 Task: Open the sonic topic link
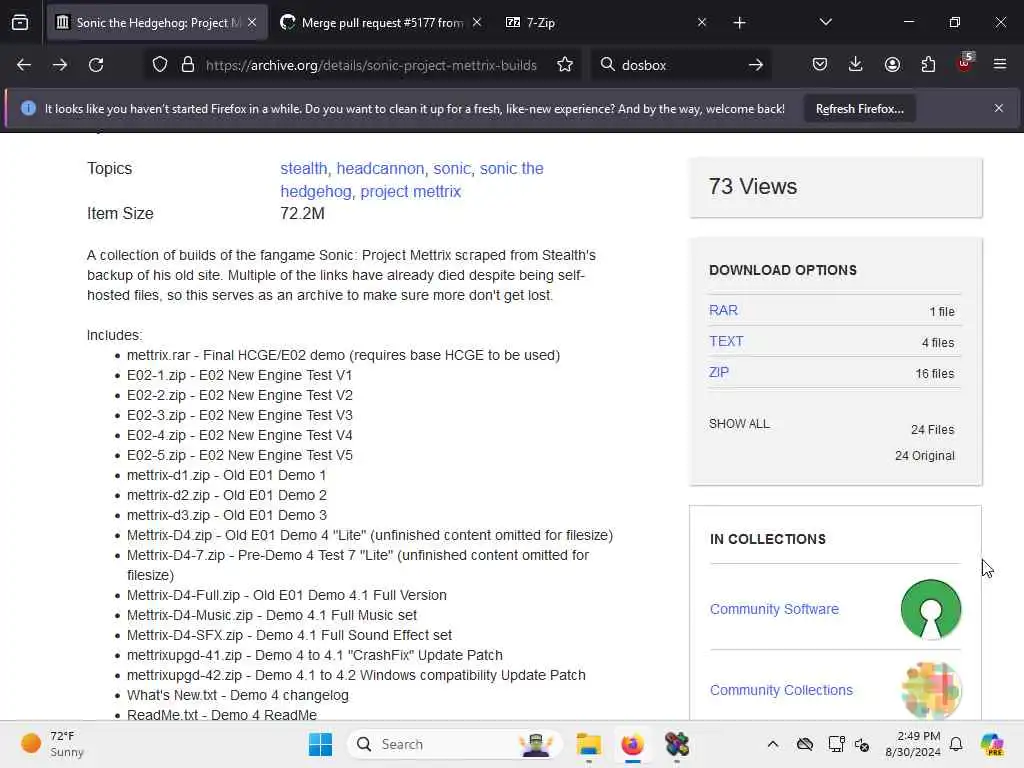[x=452, y=168]
